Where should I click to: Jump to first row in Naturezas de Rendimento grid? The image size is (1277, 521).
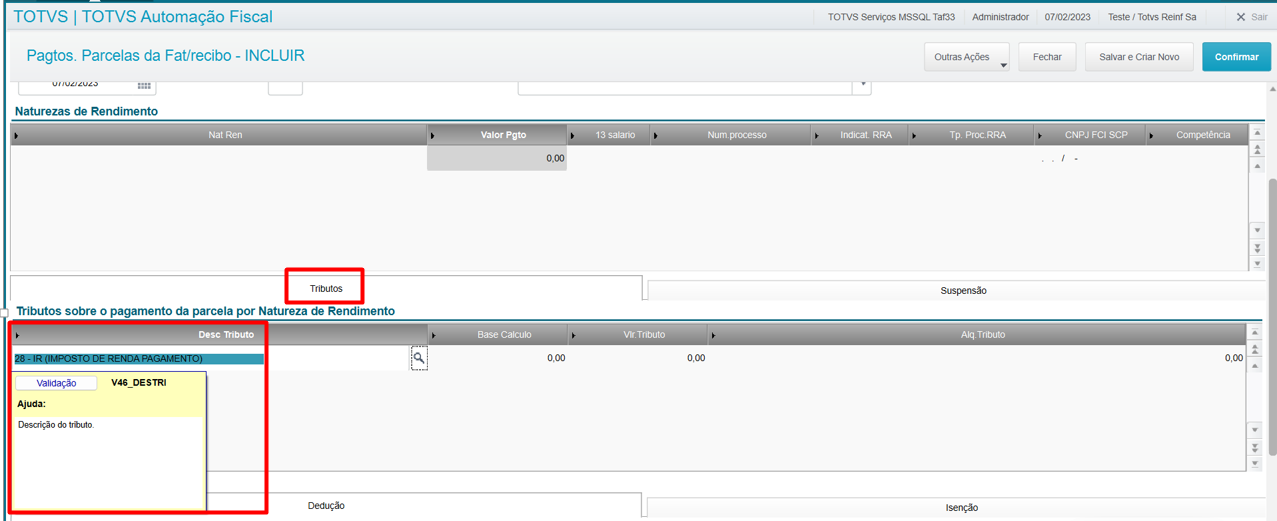[1256, 134]
